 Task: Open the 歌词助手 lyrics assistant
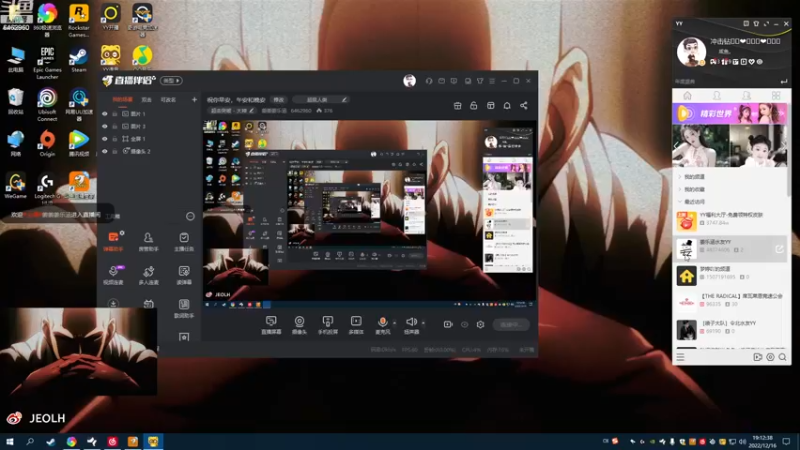184,309
